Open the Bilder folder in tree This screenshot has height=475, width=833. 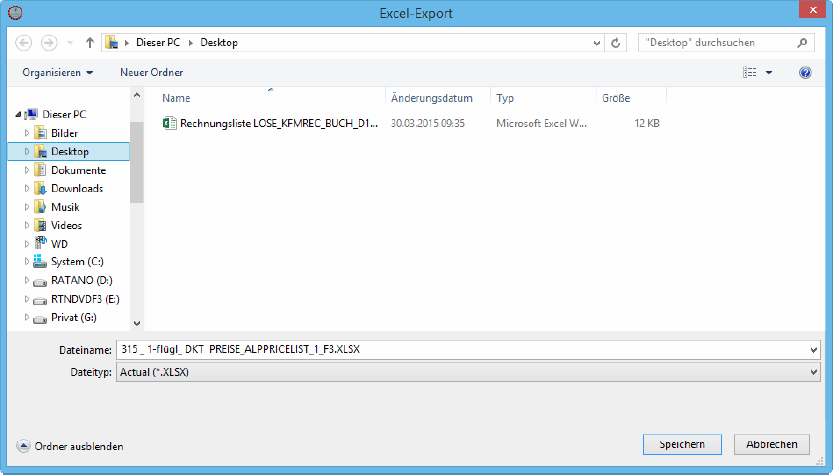pos(64,133)
